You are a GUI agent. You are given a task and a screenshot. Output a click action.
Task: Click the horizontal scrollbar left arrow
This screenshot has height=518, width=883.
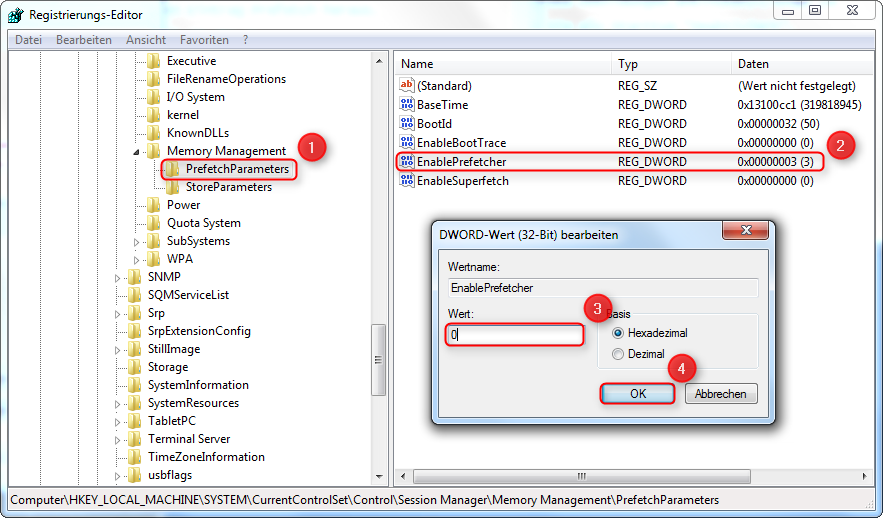tap(403, 476)
